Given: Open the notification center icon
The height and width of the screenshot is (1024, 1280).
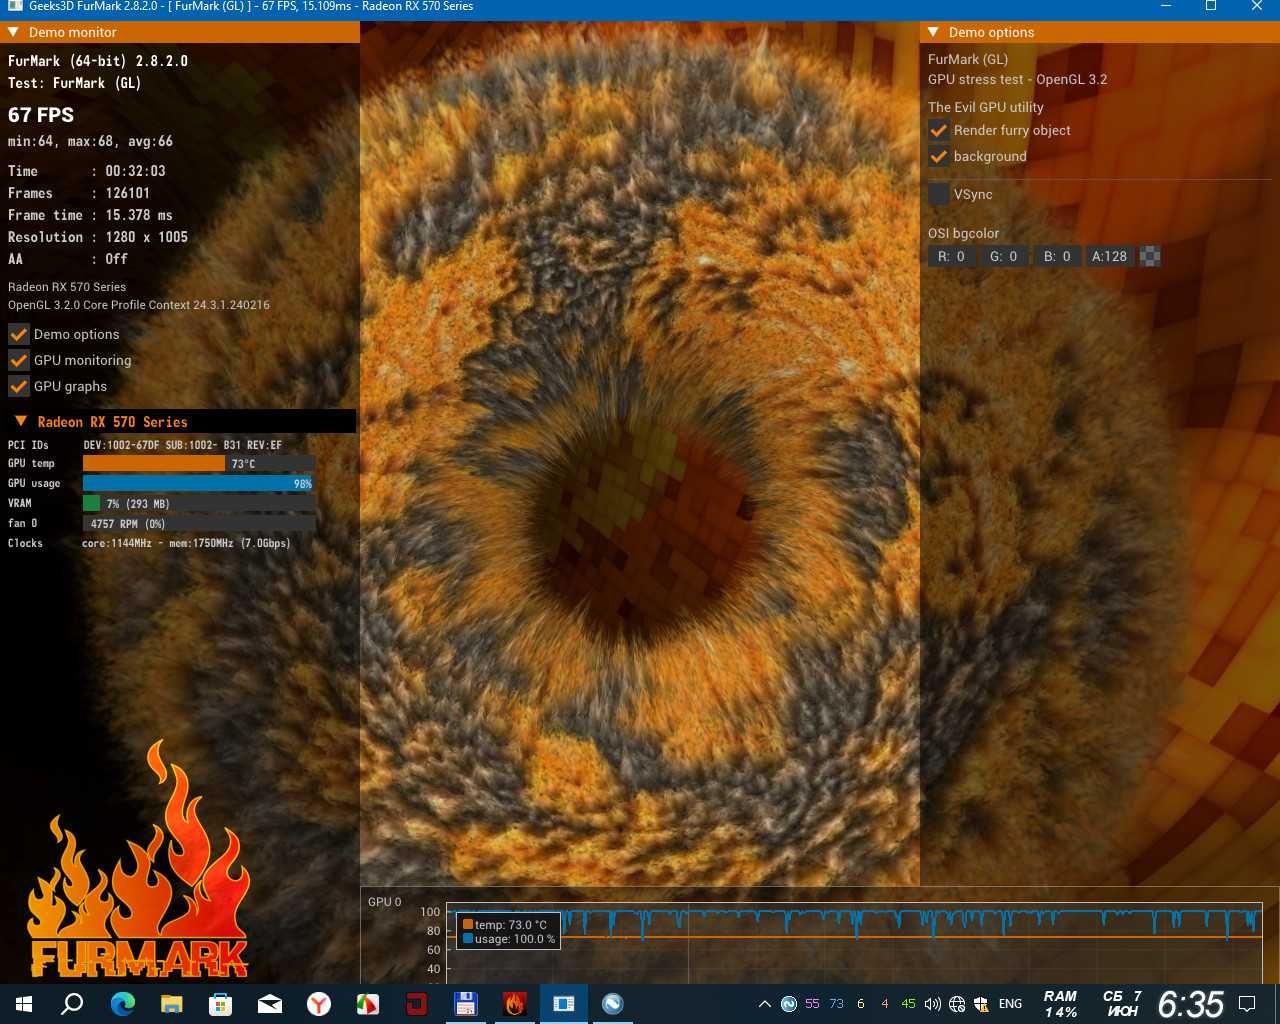Looking at the screenshot, I should click(1247, 1004).
